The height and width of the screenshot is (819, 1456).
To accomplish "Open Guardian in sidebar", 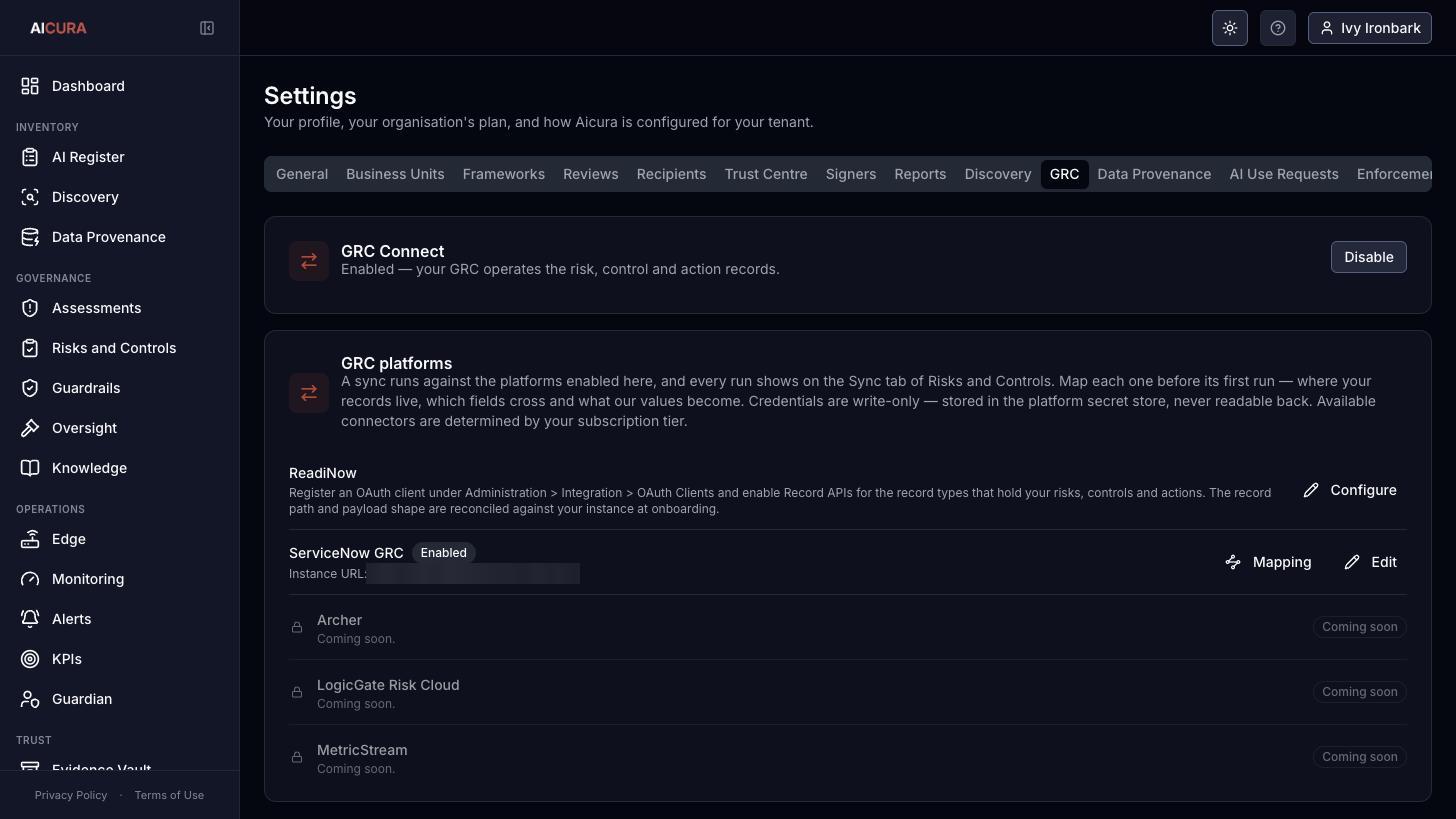I will [x=119, y=699].
